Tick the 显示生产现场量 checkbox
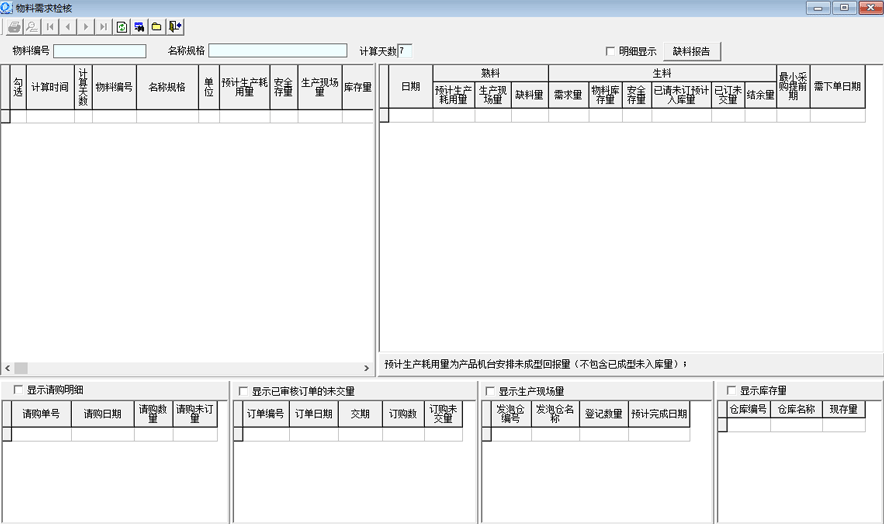Image resolution: width=884 pixels, height=524 pixels. (489, 391)
